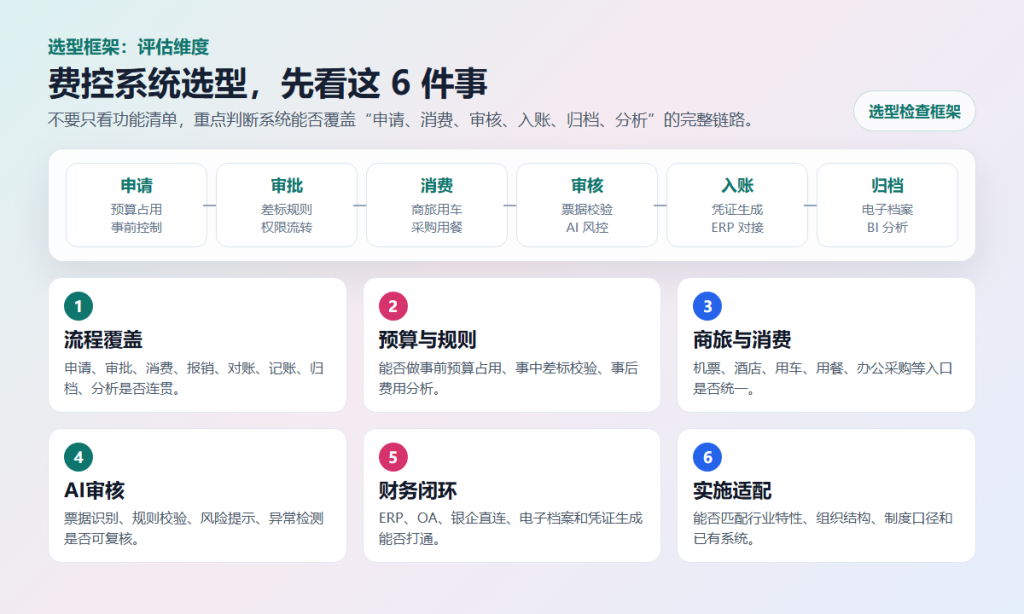
Task: Open the 入账 step card
Action: [x=737, y=205]
